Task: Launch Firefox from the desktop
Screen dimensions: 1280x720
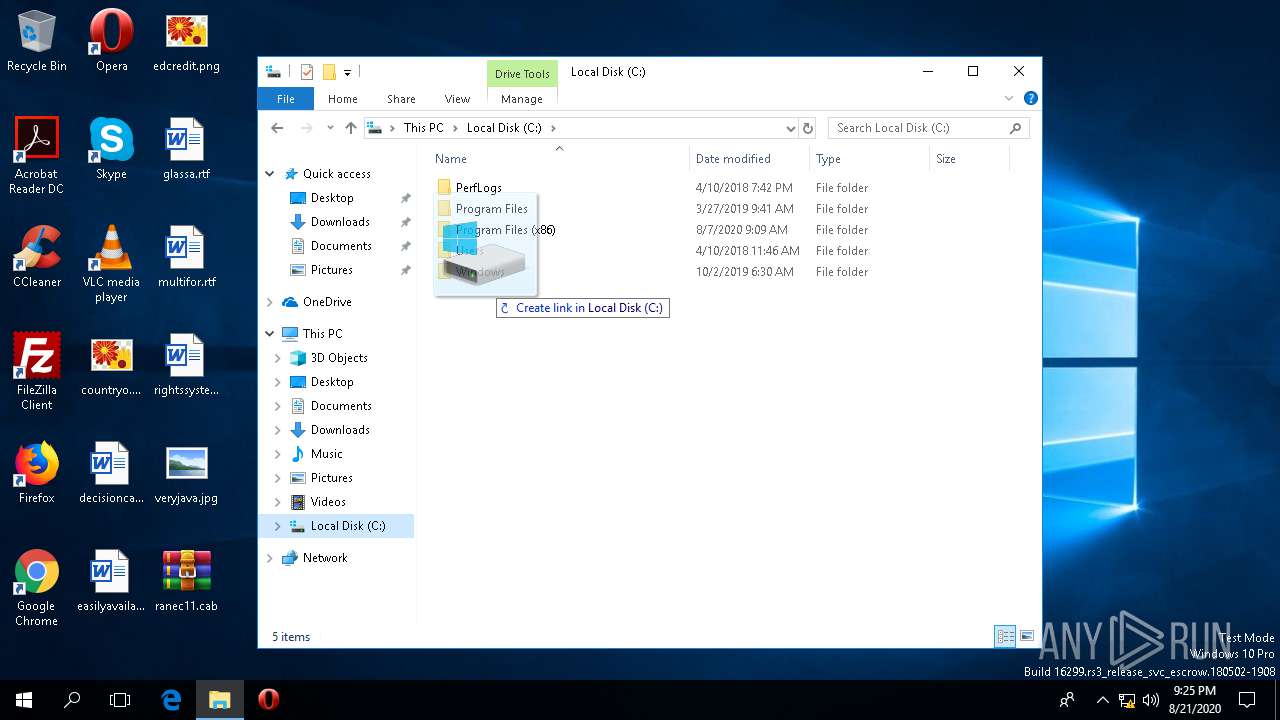Action: (37, 473)
